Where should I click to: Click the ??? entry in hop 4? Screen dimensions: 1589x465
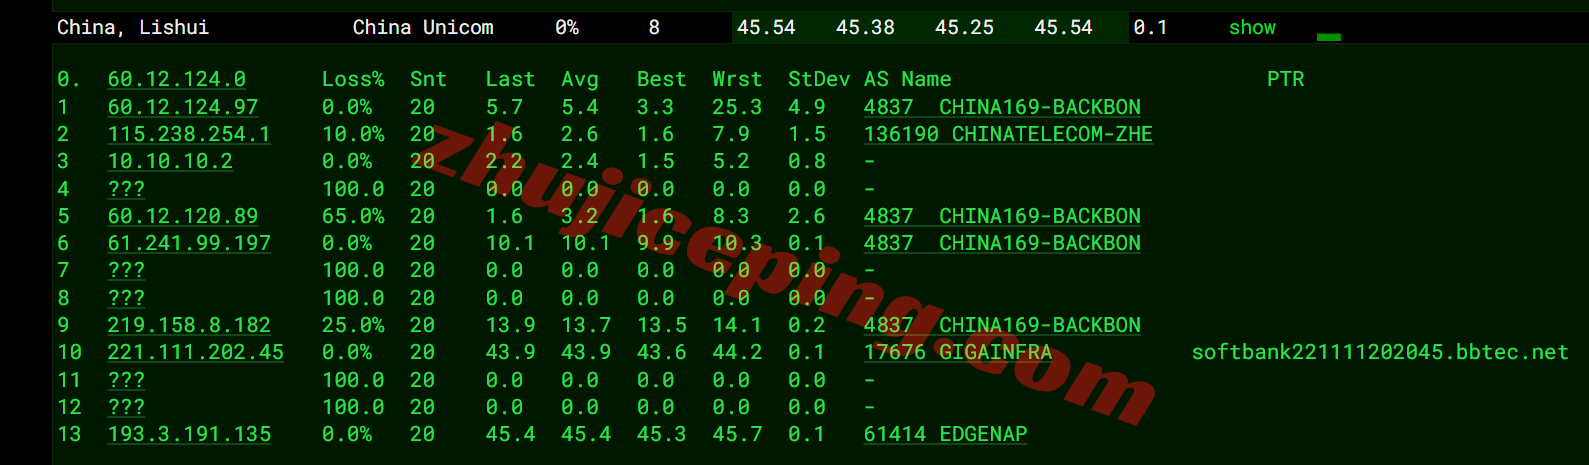pos(126,189)
